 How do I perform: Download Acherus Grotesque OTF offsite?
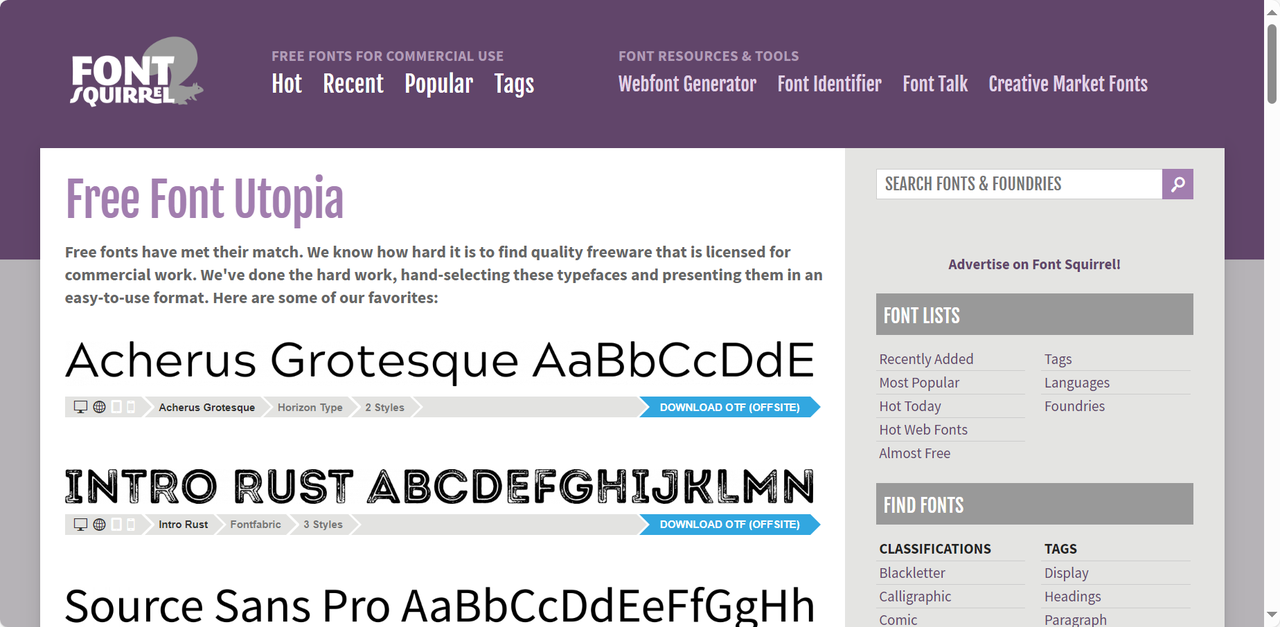pyautogui.click(x=729, y=407)
